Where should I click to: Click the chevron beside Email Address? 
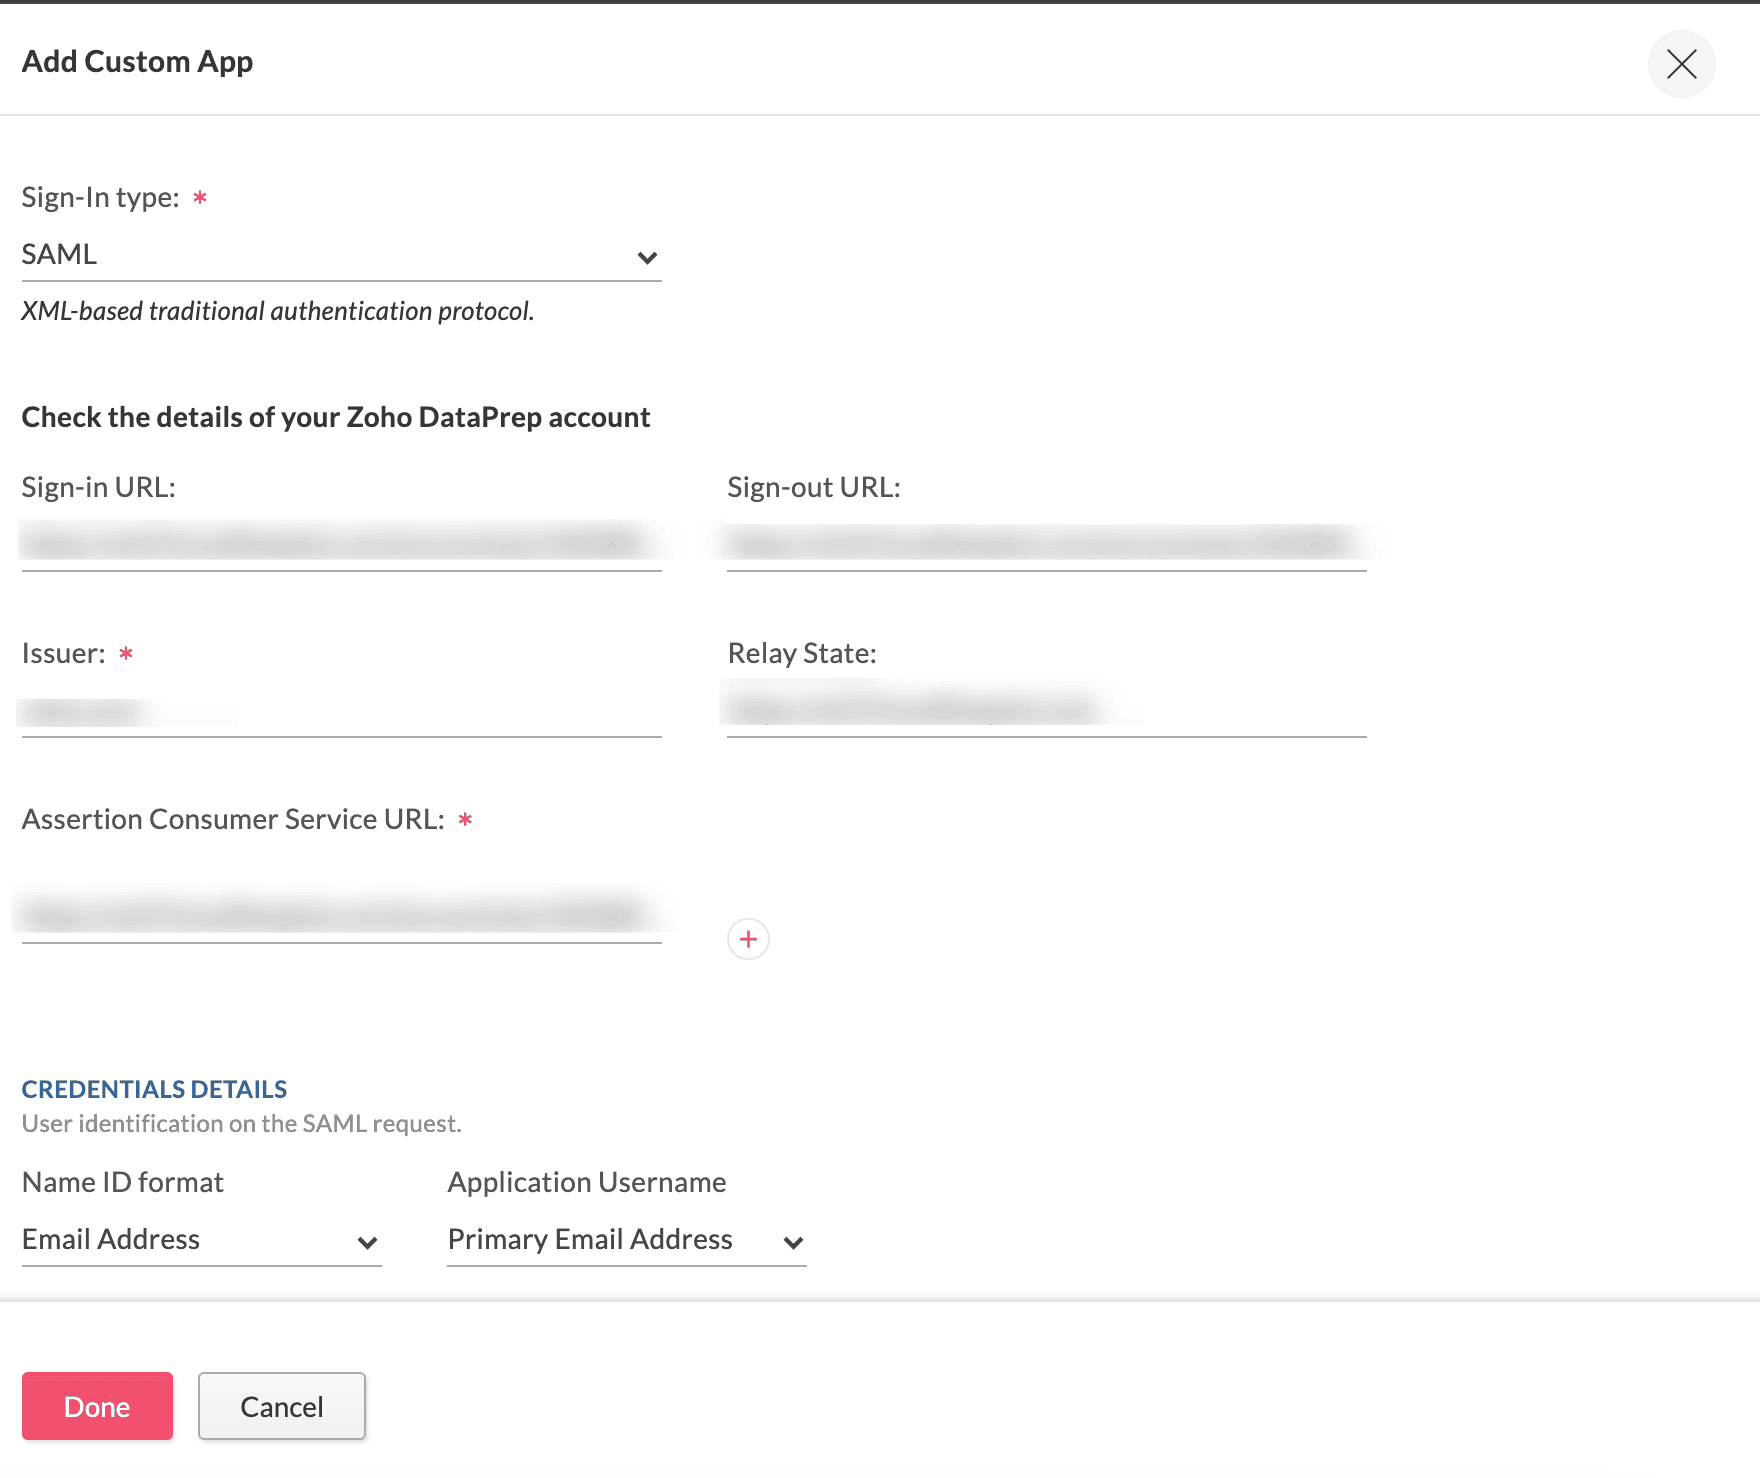[367, 1242]
